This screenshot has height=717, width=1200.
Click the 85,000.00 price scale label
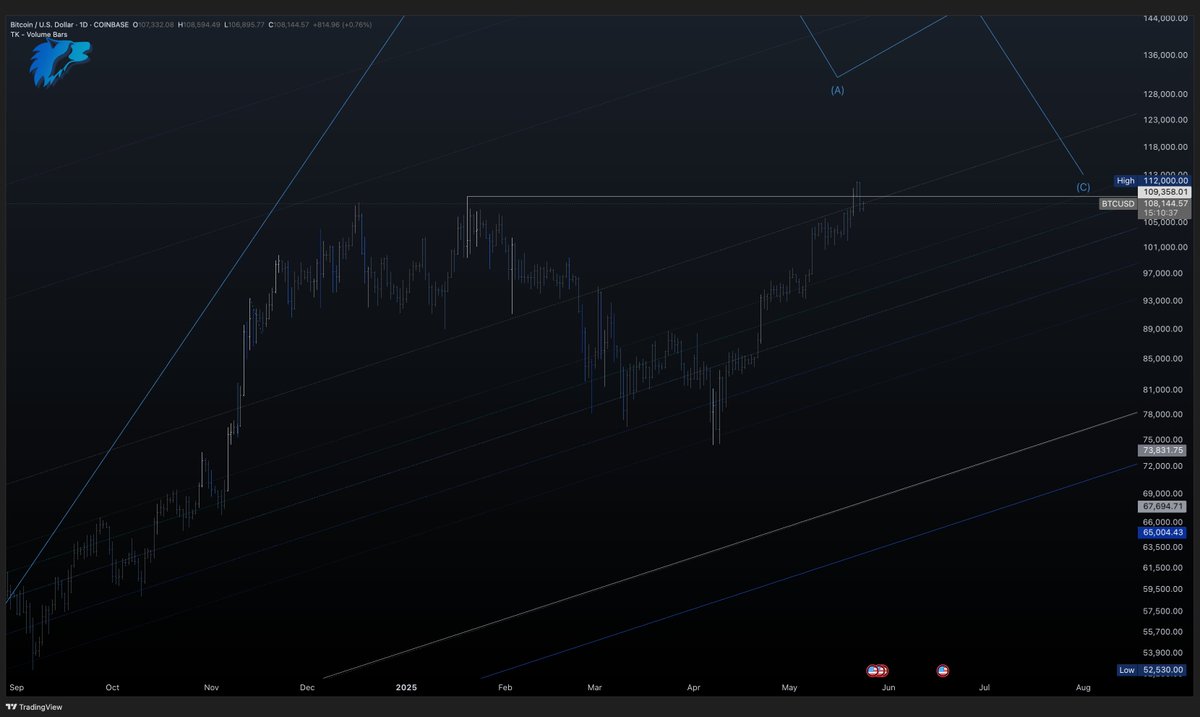[1165, 358]
